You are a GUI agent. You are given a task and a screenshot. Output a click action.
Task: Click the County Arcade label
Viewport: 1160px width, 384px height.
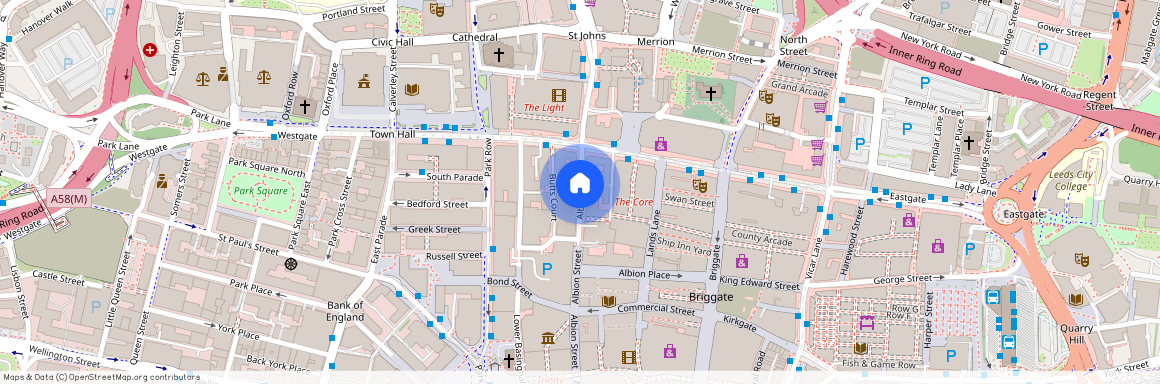click(762, 239)
